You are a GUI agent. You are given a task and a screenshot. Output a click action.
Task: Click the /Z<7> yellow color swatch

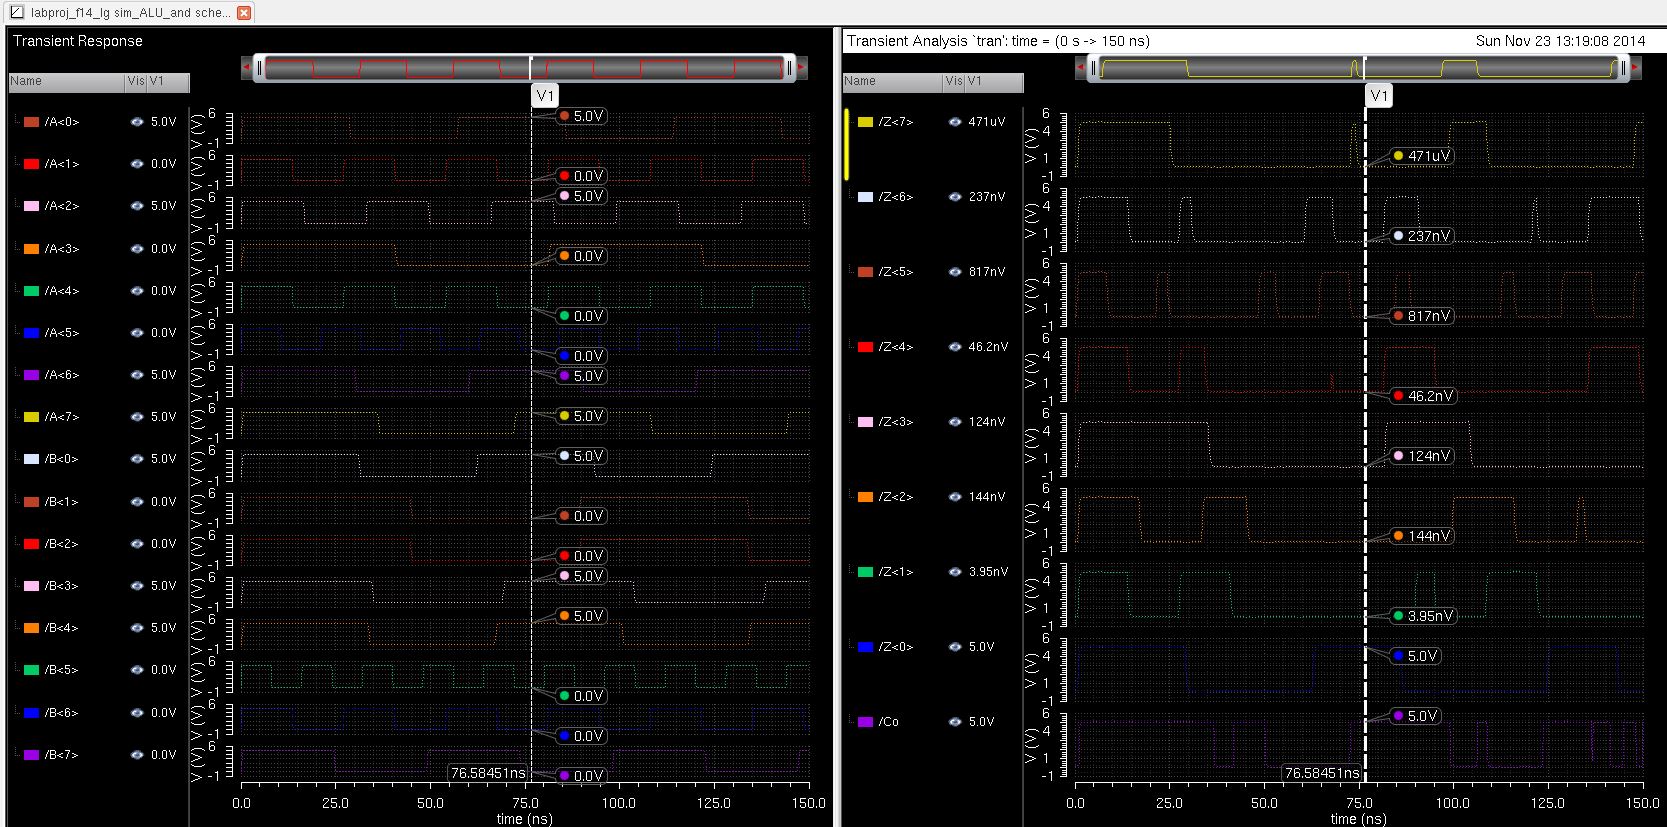pyautogui.click(x=865, y=122)
